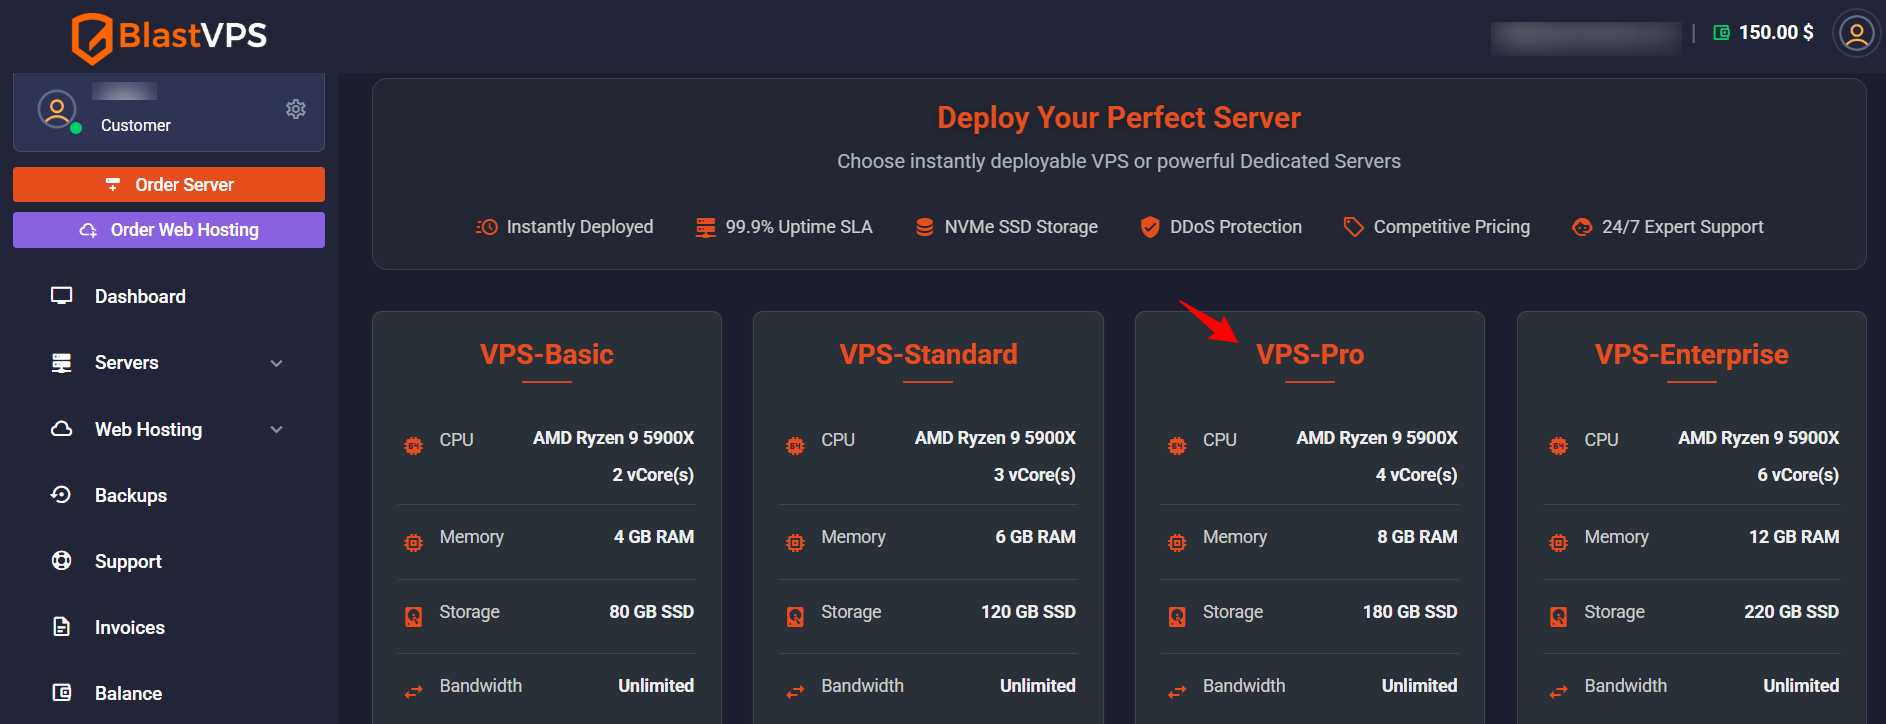Click the Servers rack icon in sidebar
The image size is (1886, 724).
(62, 362)
